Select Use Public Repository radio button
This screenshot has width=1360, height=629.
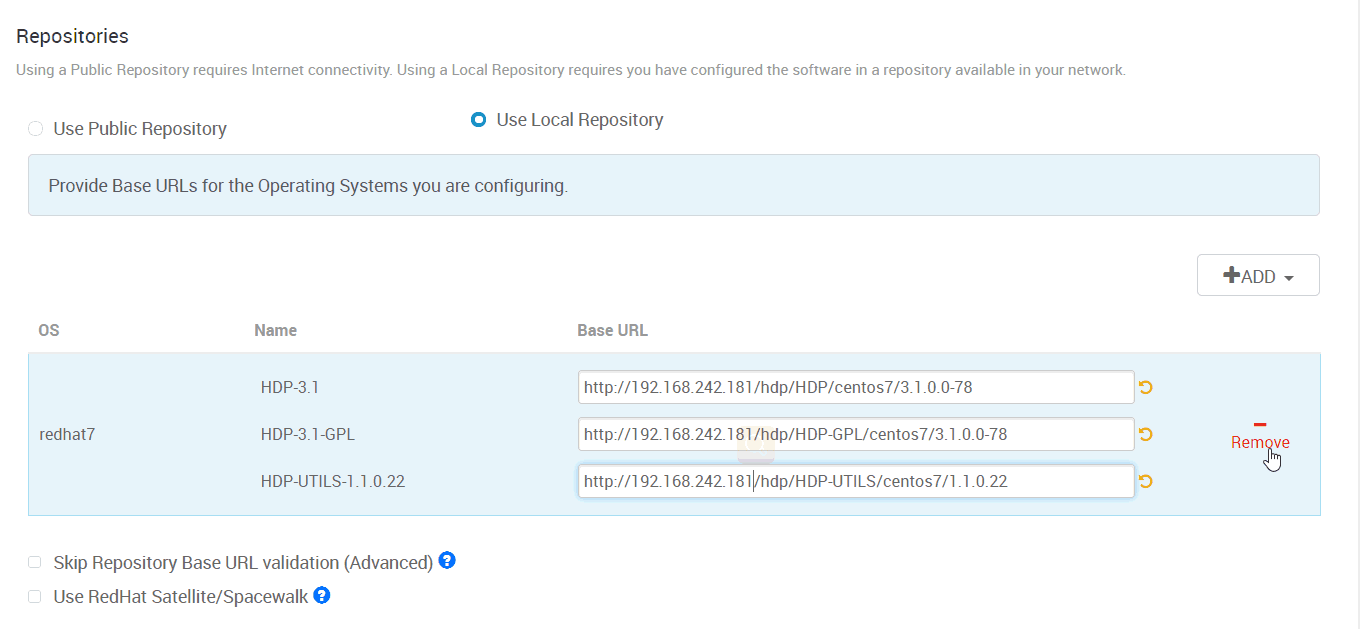(36, 128)
